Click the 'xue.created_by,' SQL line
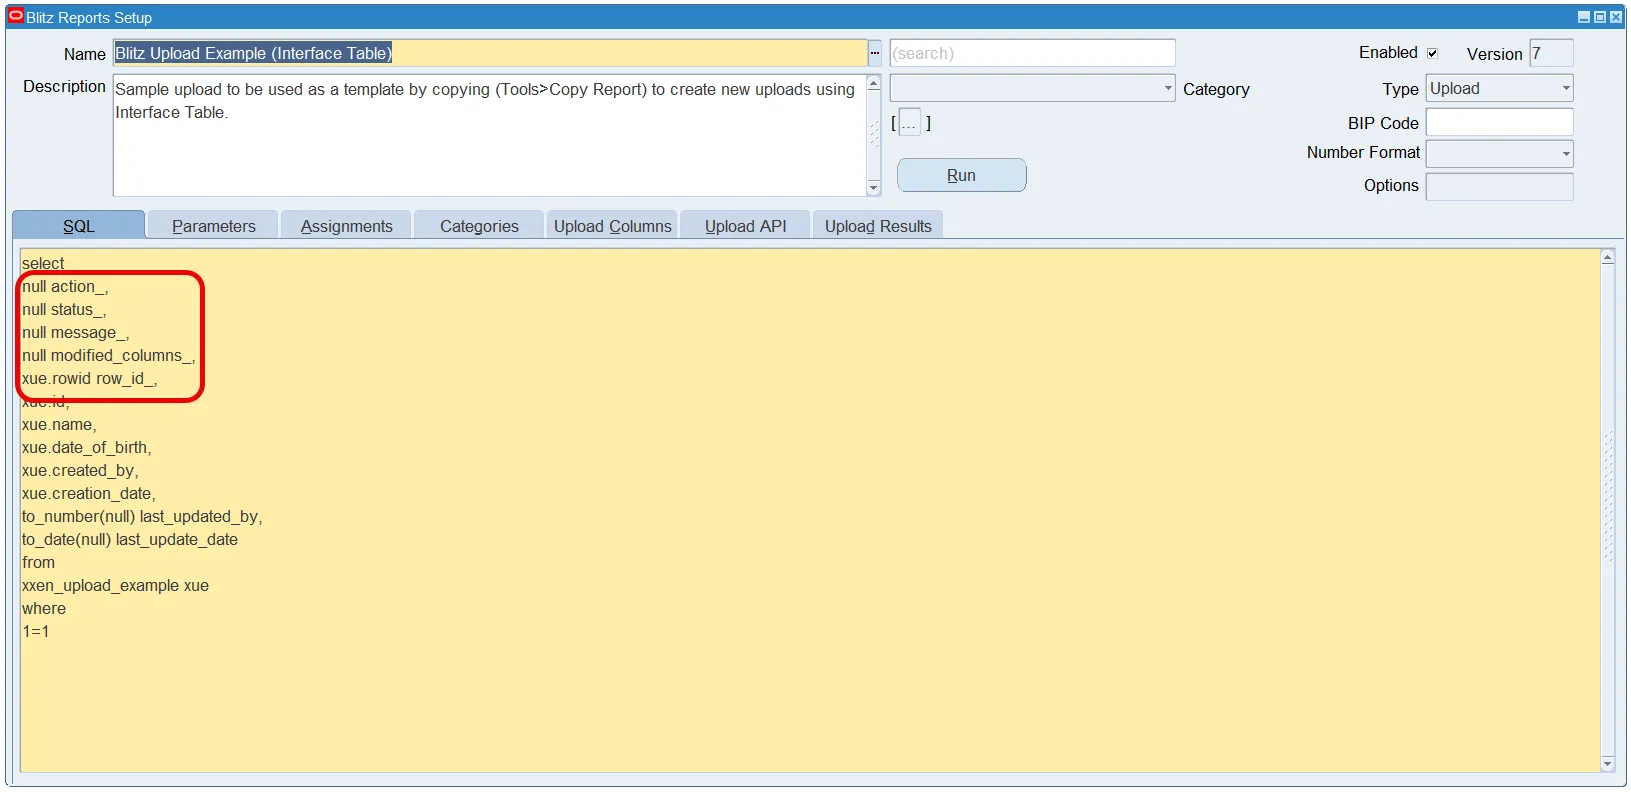Viewport: 1631px width, 792px height. (80, 470)
